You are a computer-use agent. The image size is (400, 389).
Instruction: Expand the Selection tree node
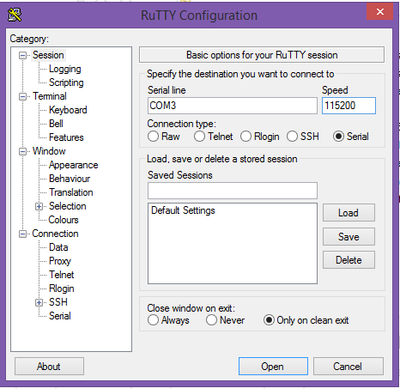coord(39,207)
